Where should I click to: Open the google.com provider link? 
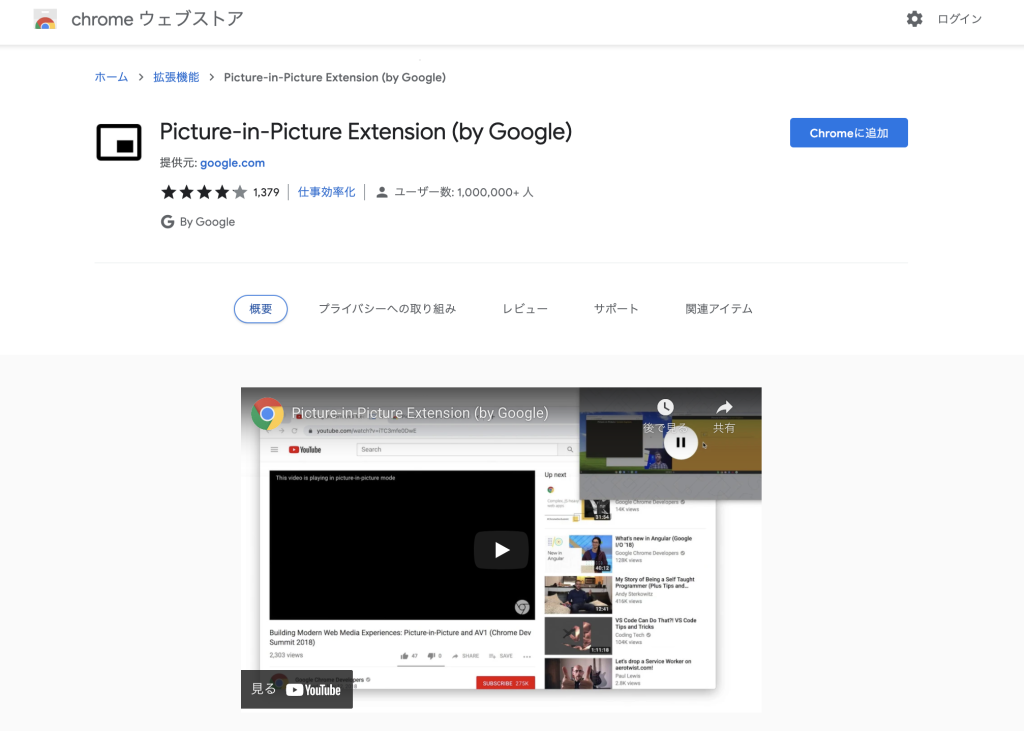click(x=232, y=162)
